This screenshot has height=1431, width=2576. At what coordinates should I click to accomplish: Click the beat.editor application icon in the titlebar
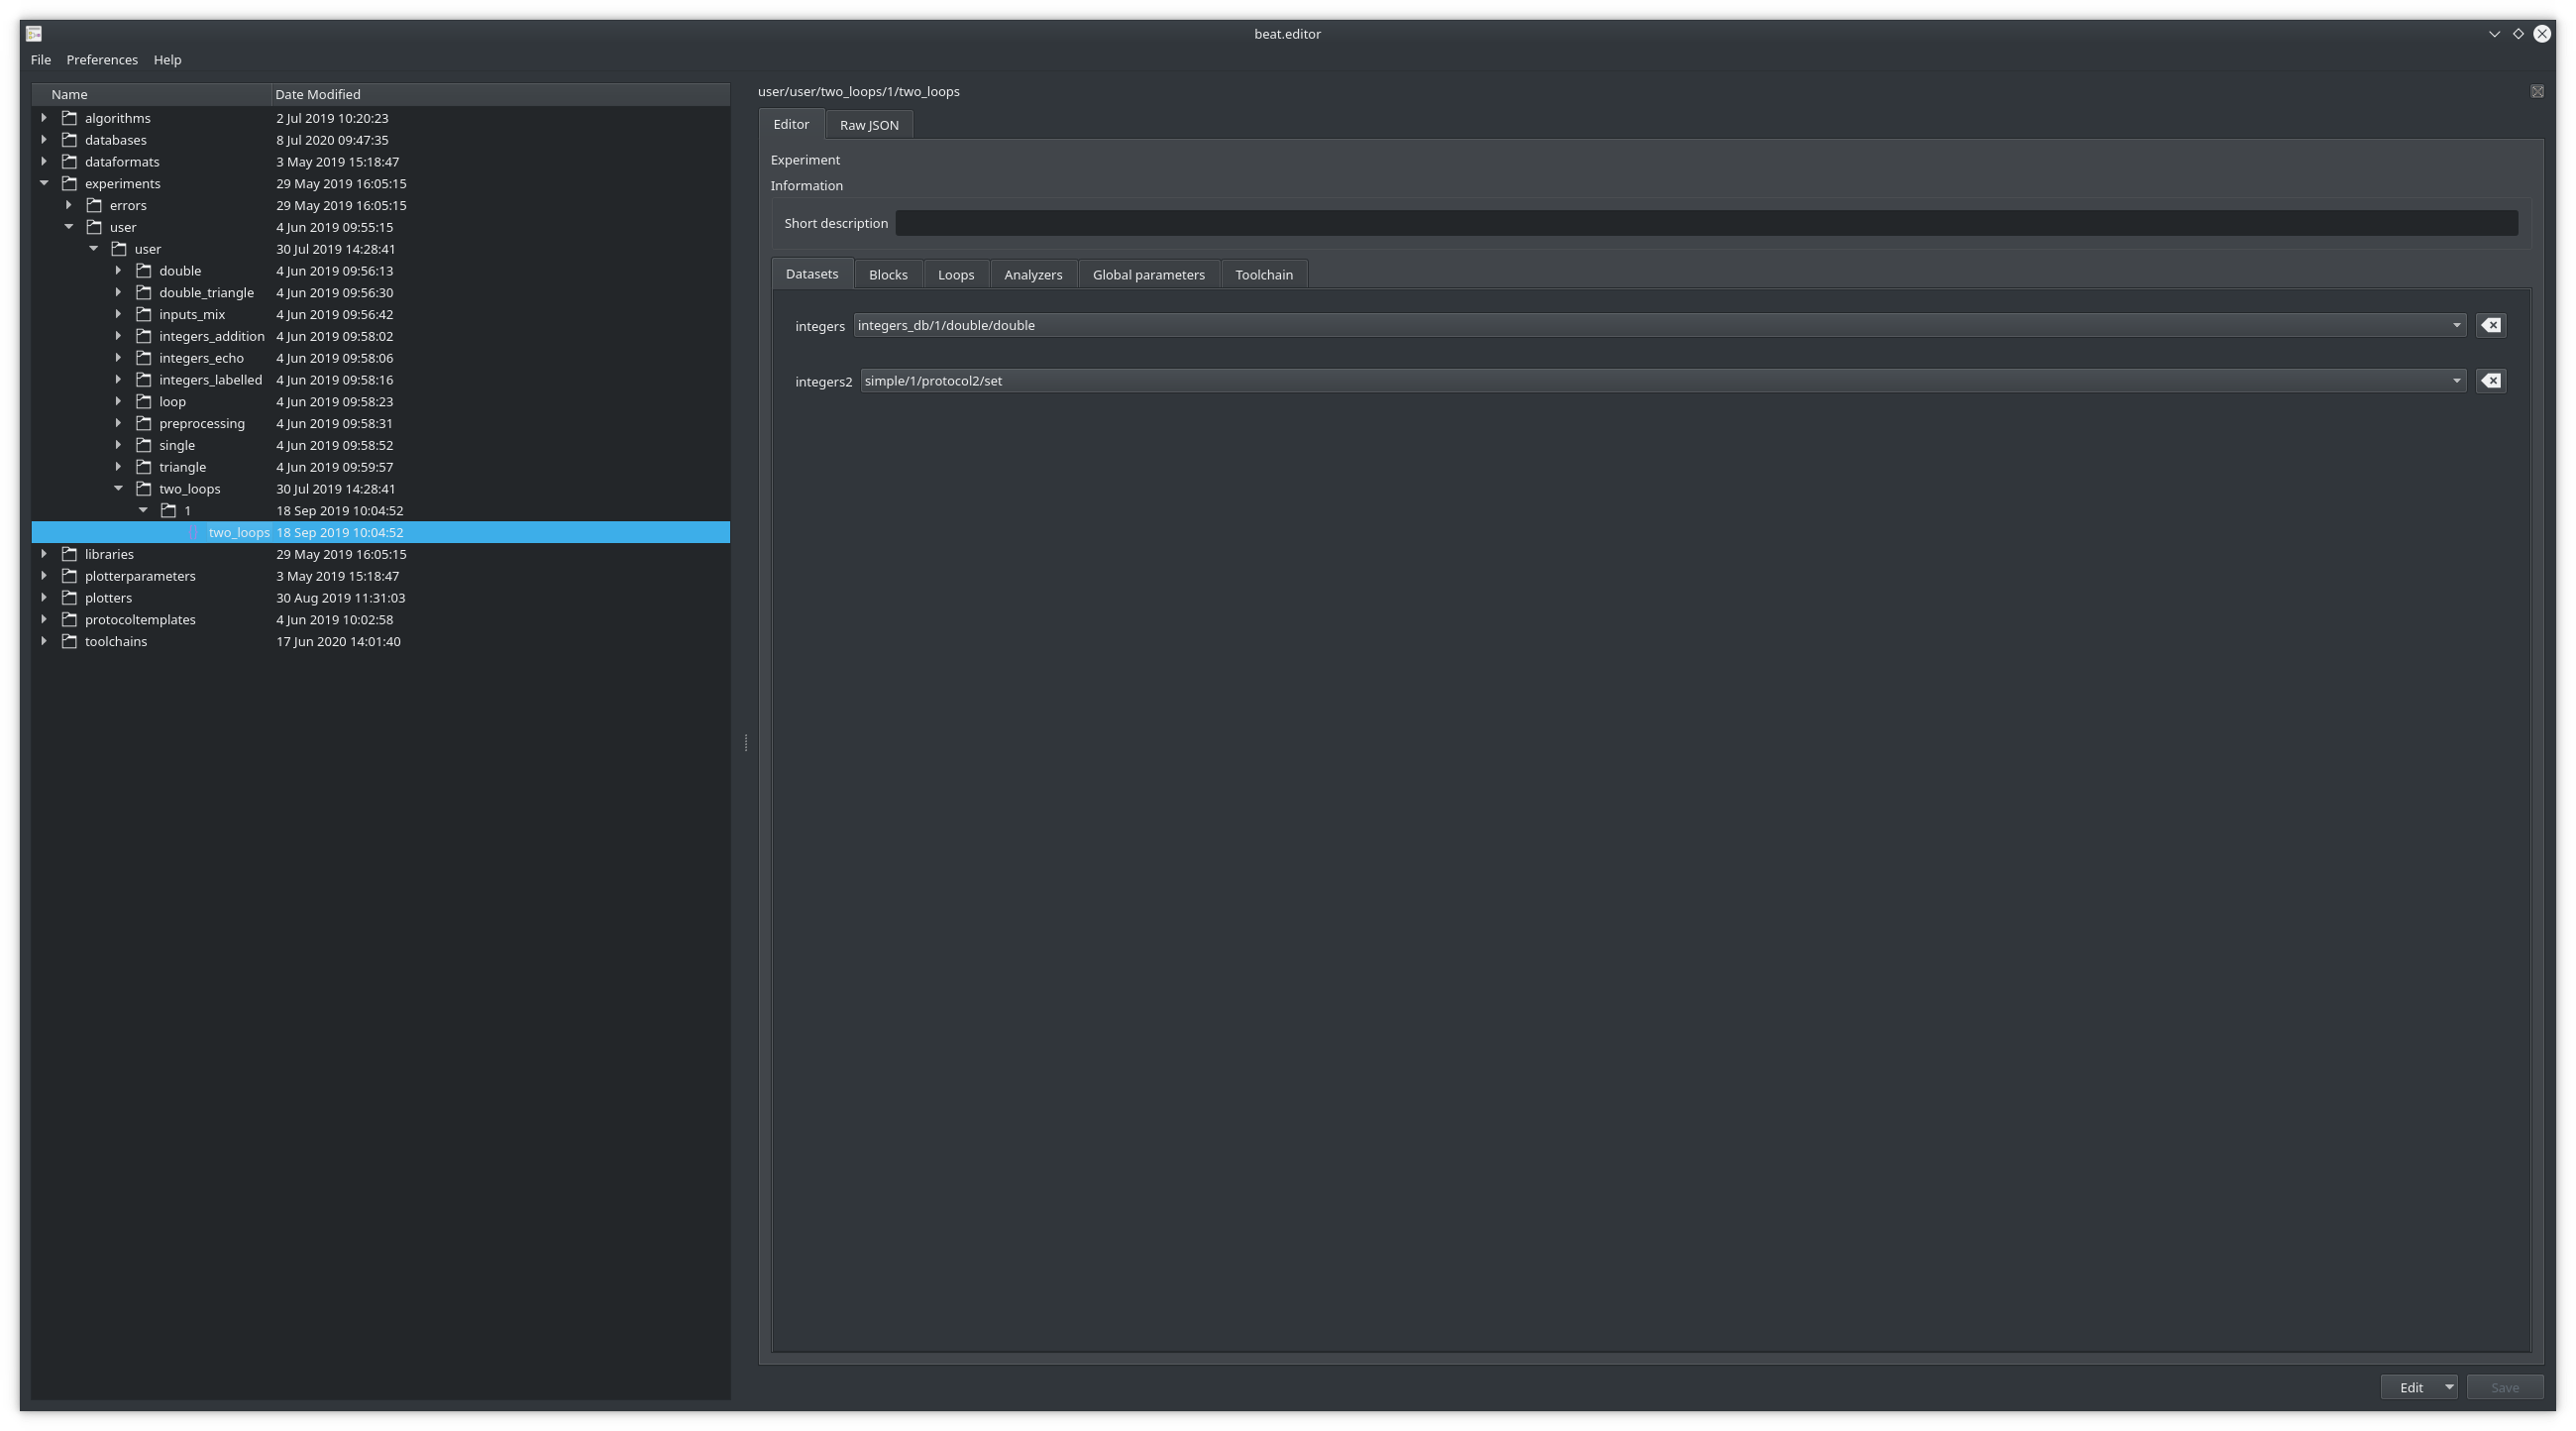[33, 33]
